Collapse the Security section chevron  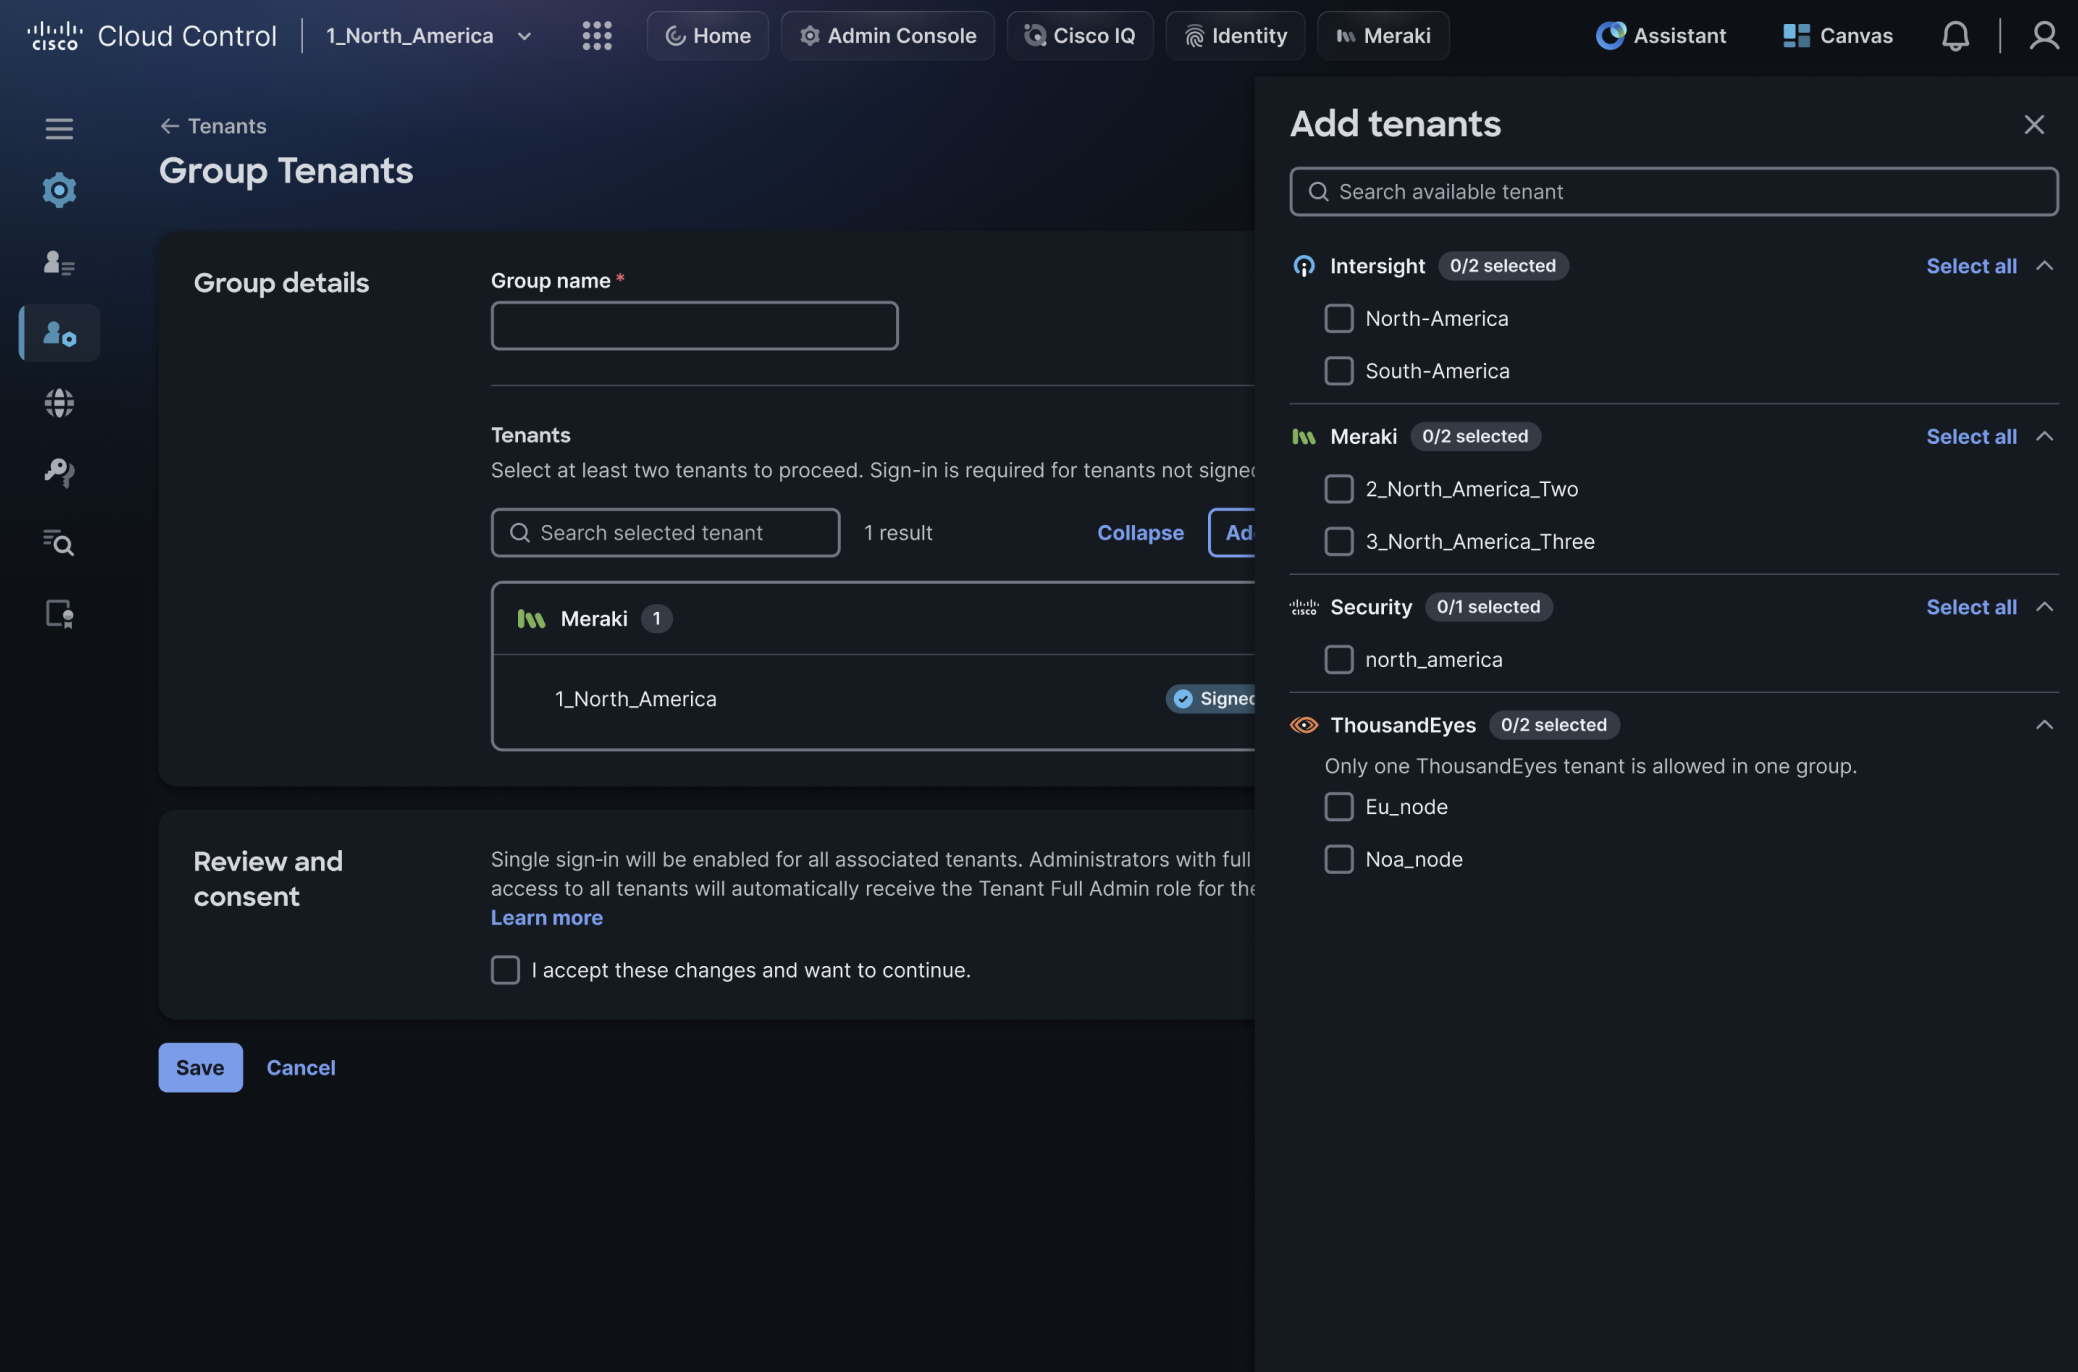(2044, 607)
